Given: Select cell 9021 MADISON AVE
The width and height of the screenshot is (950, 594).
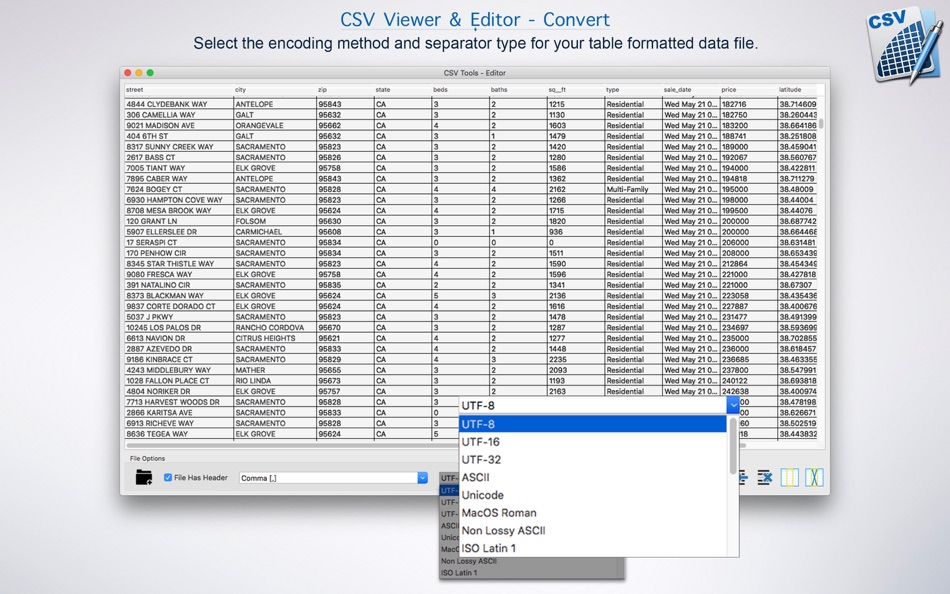Looking at the screenshot, I should tap(179, 125).
